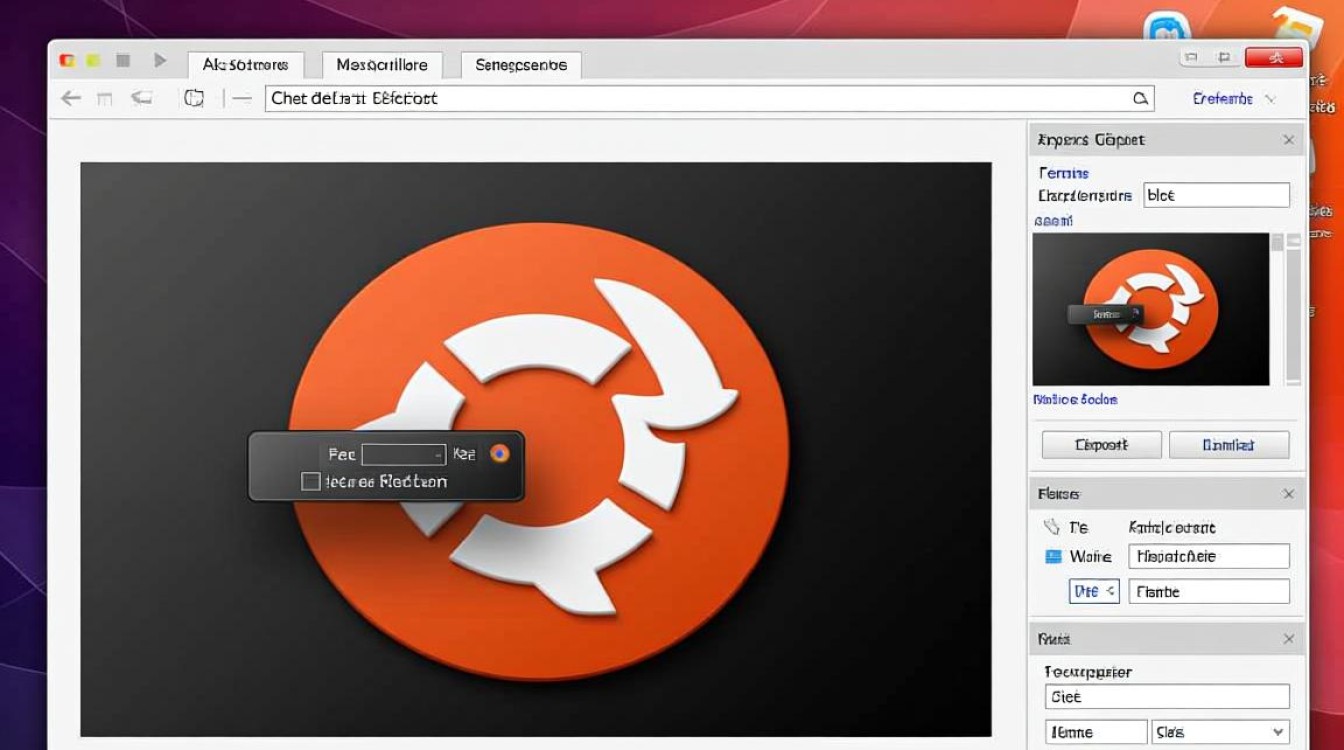Viewport: 1344px width, 750px height.
Task: Switch to the Mesqcrtillore tab
Action: [x=382, y=65]
